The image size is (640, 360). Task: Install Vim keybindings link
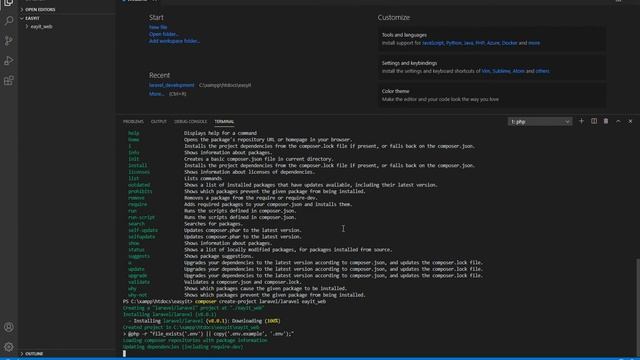pos(486,71)
